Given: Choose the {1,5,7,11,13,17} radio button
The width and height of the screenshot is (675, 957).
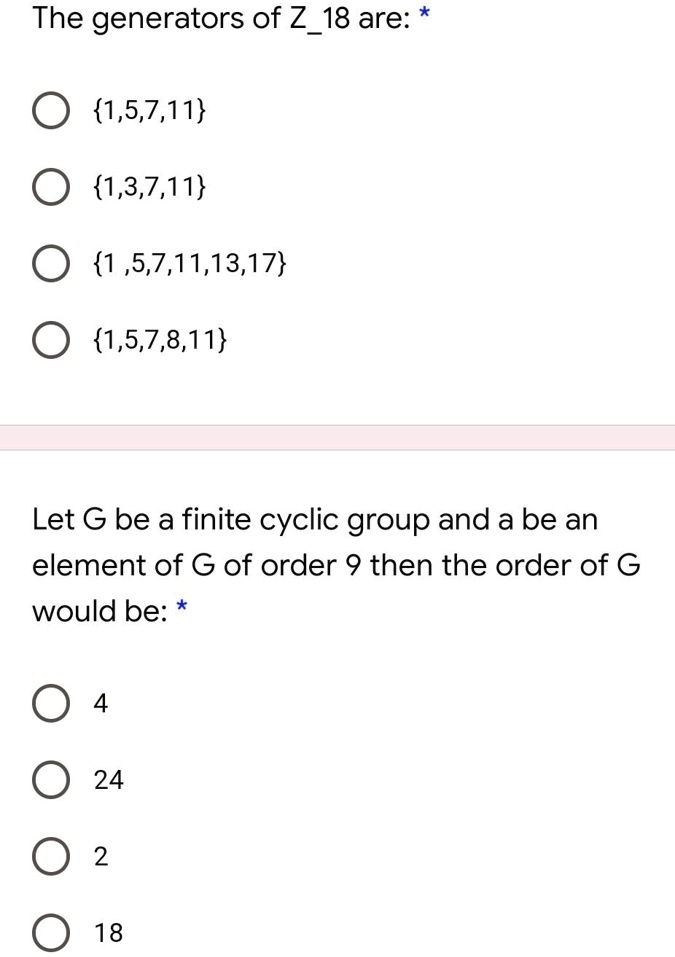Looking at the screenshot, I should point(51,264).
